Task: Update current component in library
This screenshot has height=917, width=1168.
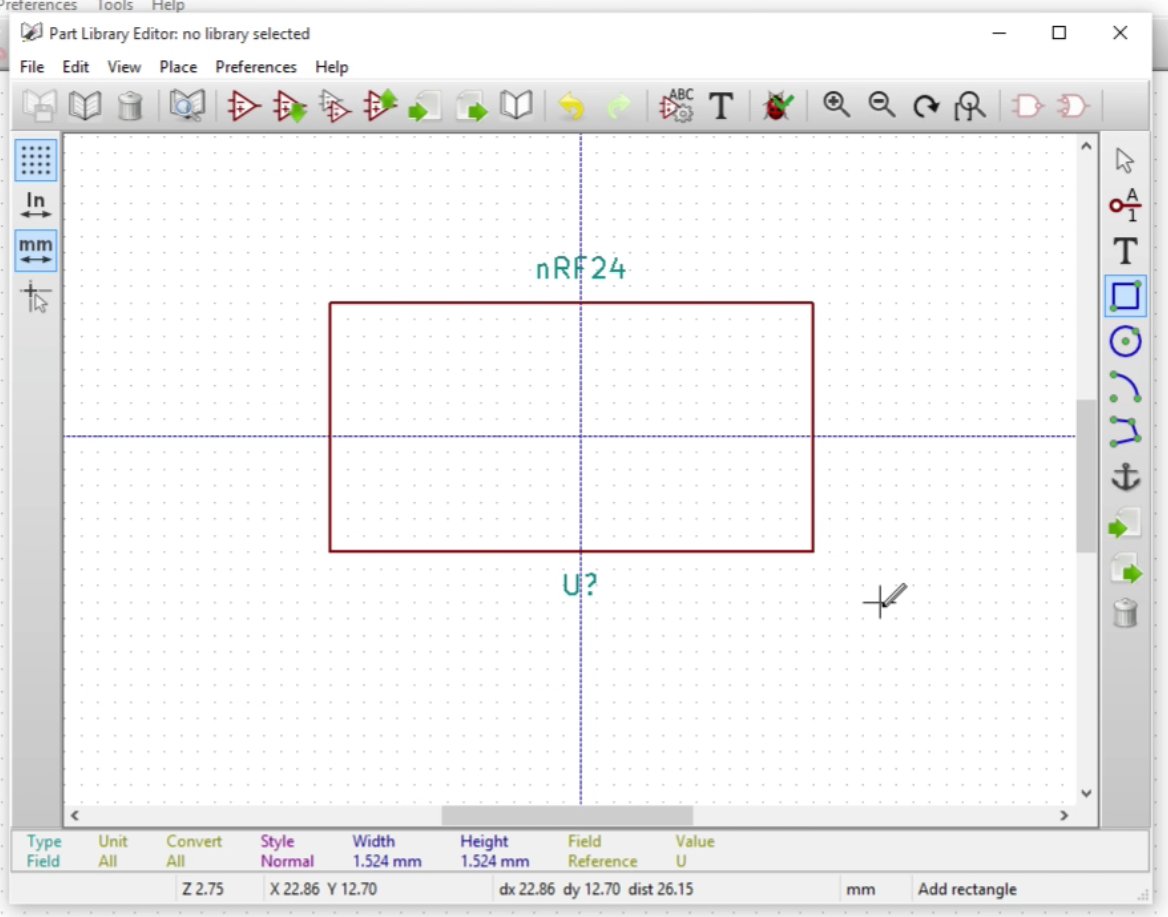Action: point(380,106)
